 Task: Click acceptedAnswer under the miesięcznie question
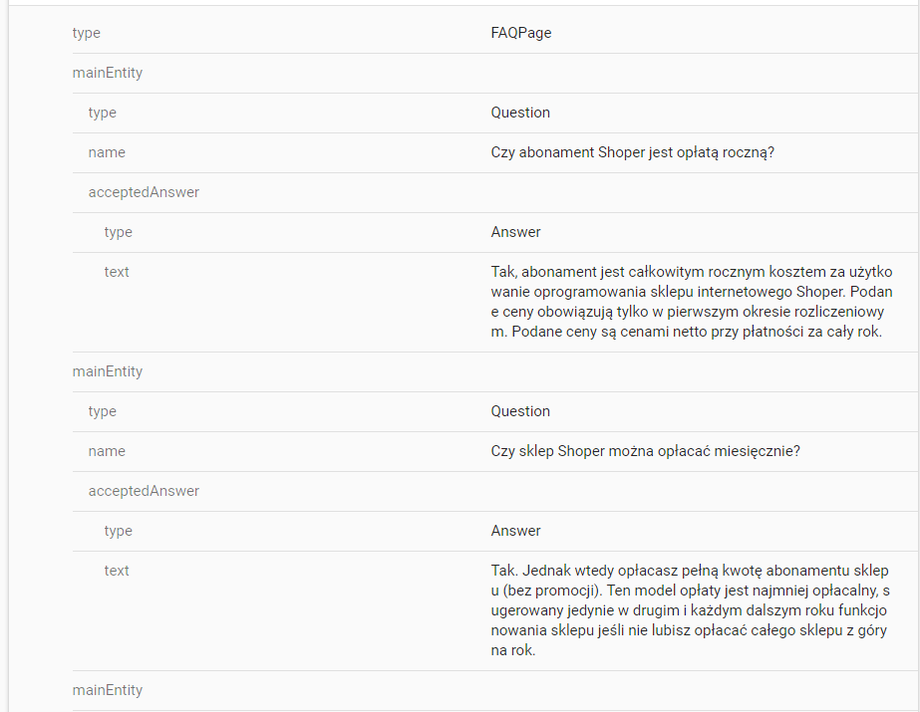[x=144, y=491]
